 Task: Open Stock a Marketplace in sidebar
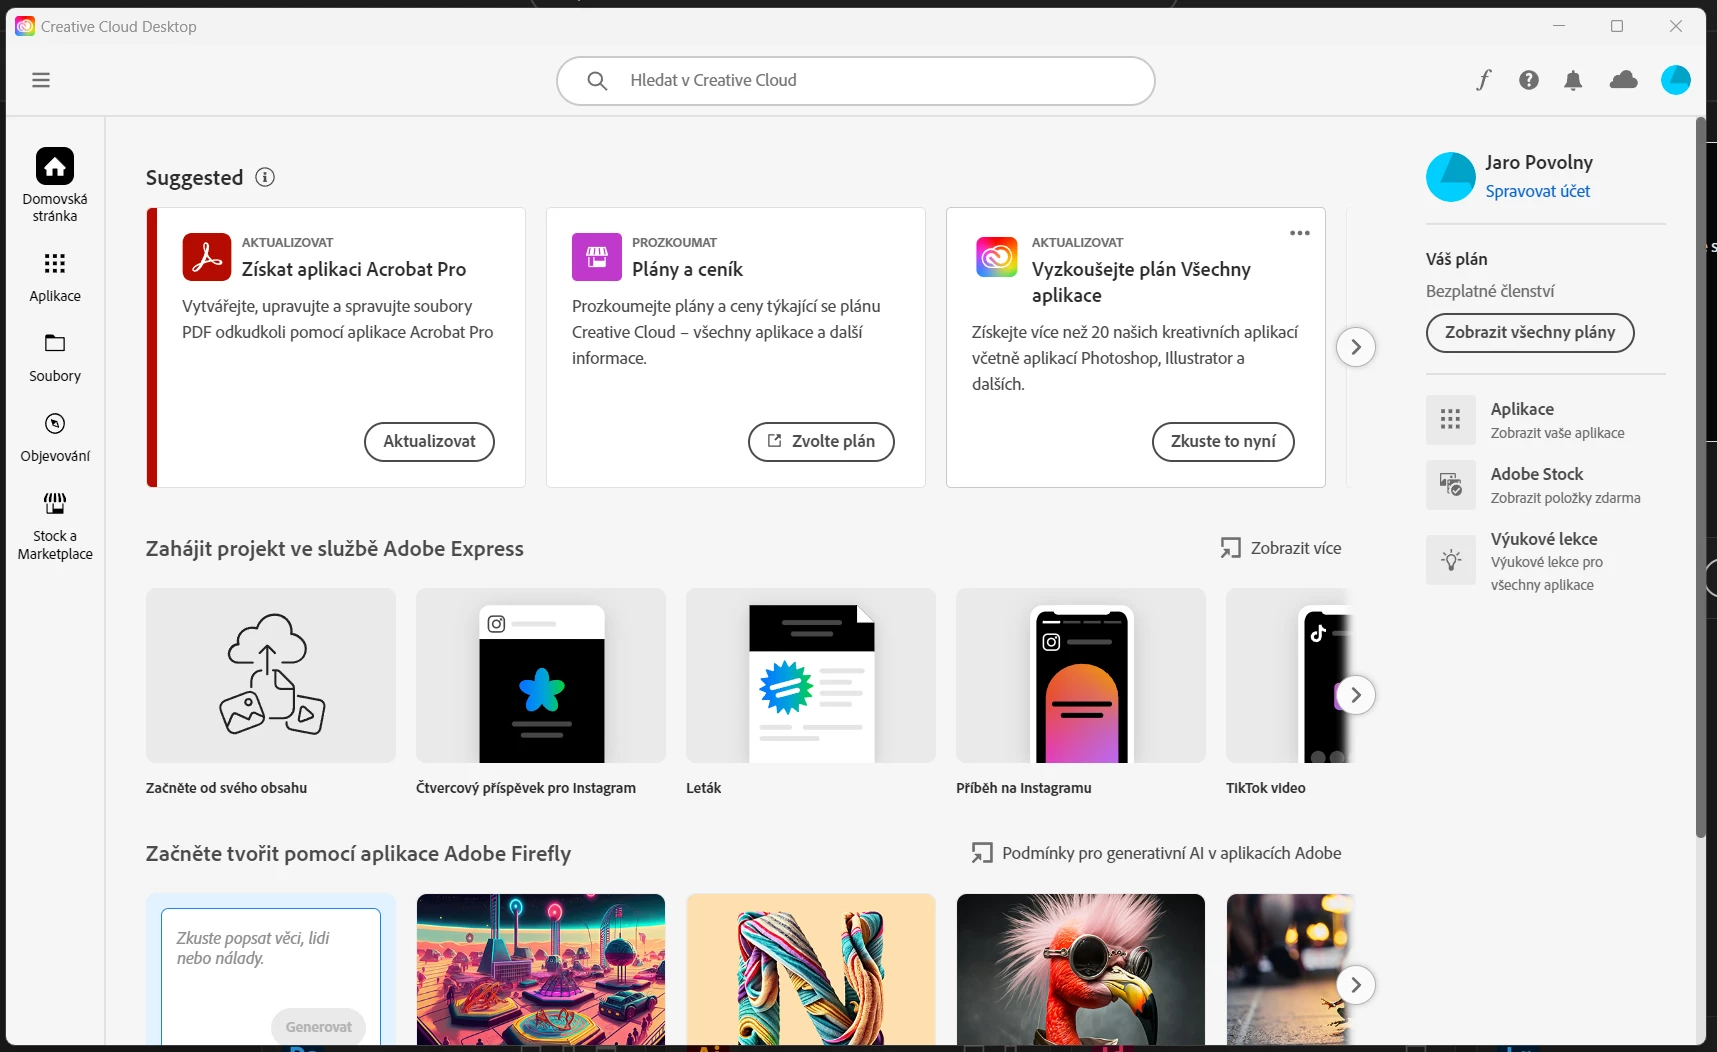pyautogui.click(x=55, y=526)
